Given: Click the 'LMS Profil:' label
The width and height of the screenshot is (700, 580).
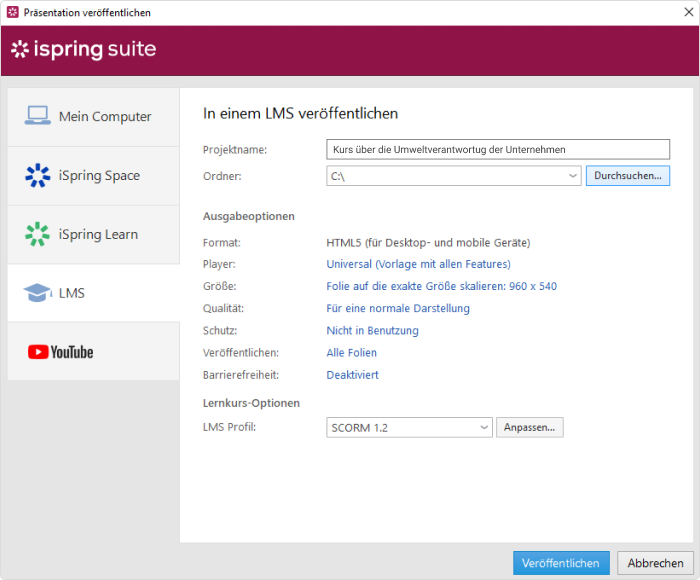Looking at the screenshot, I should click(x=229, y=427).
